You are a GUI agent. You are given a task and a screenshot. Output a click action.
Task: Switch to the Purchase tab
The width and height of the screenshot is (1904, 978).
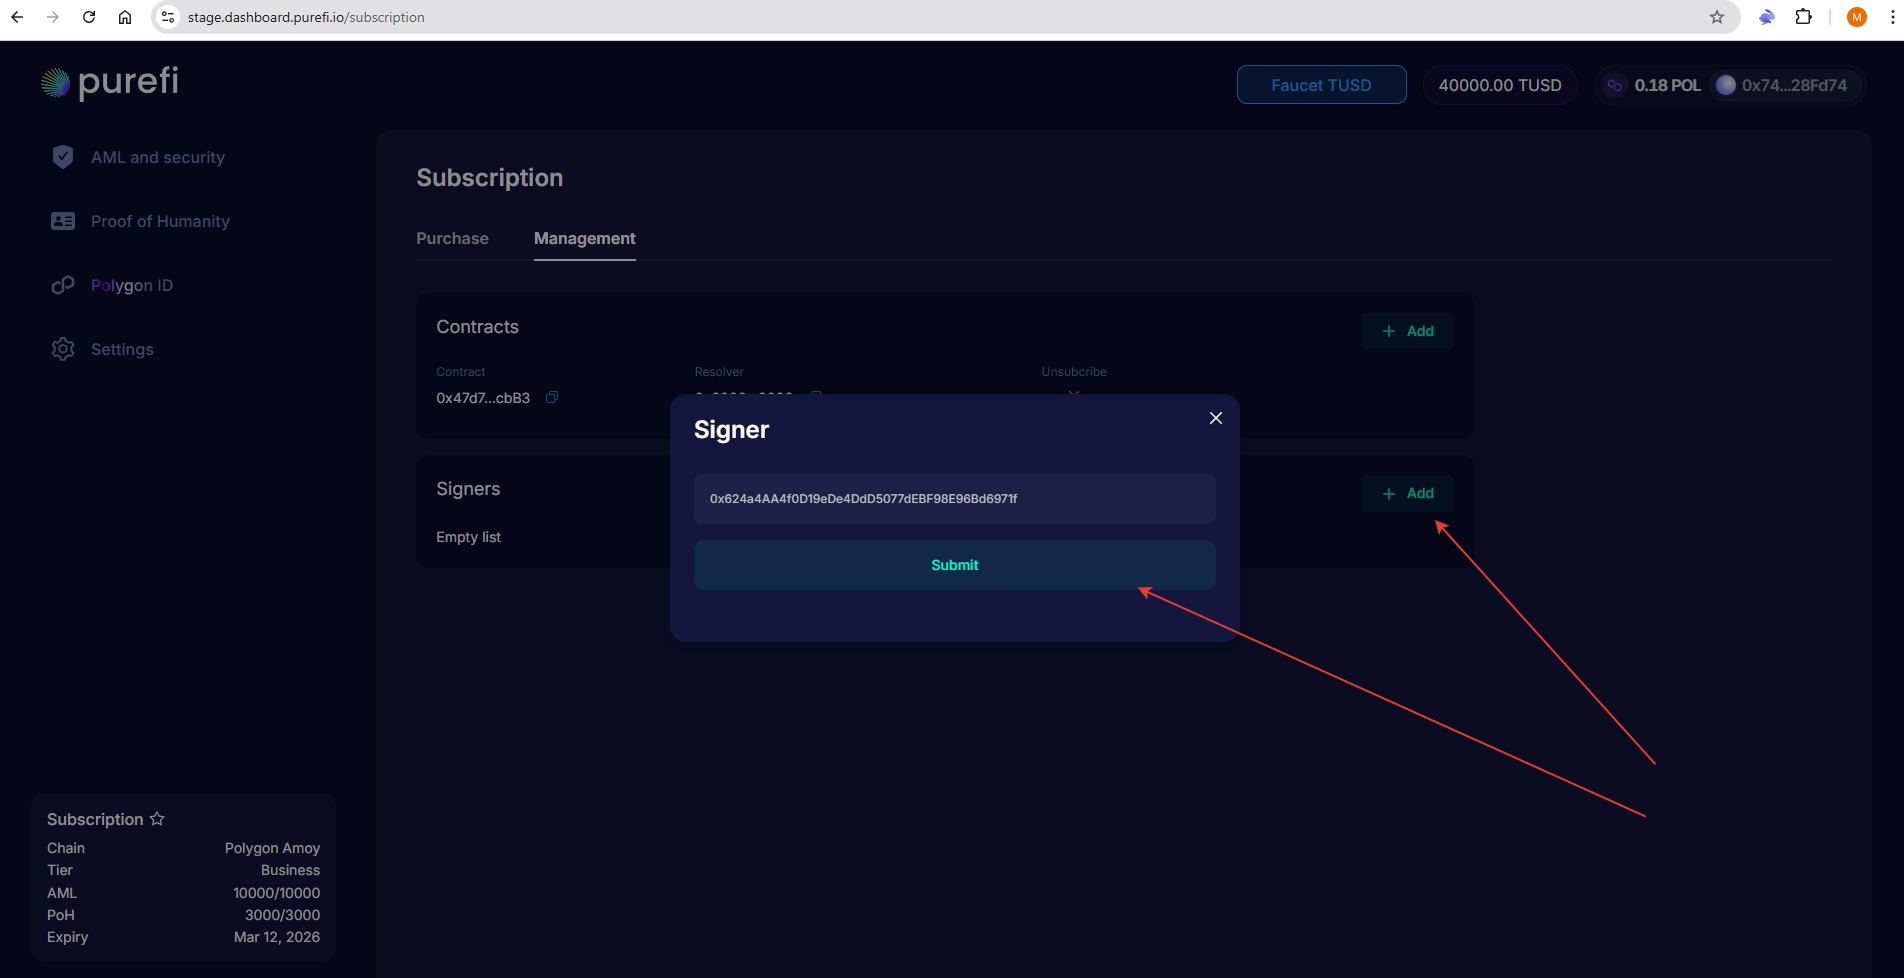click(x=452, y=238)
